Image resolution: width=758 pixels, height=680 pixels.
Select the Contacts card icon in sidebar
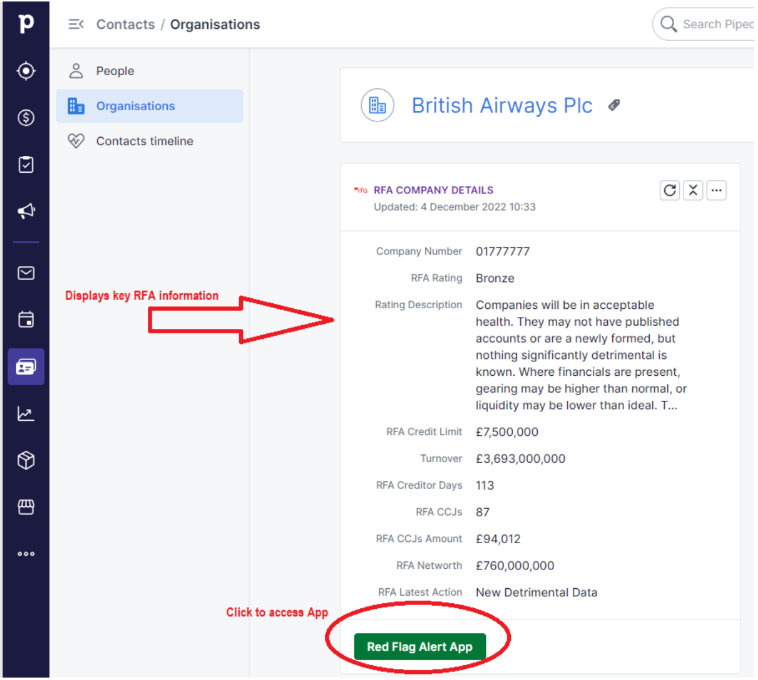[x=26, y=367]
